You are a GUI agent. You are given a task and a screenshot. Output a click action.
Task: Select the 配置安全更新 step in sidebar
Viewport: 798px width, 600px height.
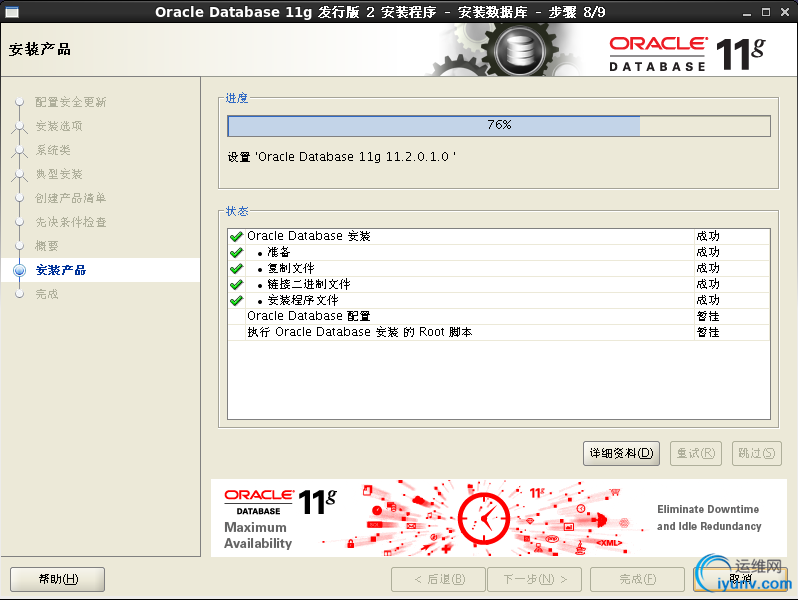coord(70,102)
